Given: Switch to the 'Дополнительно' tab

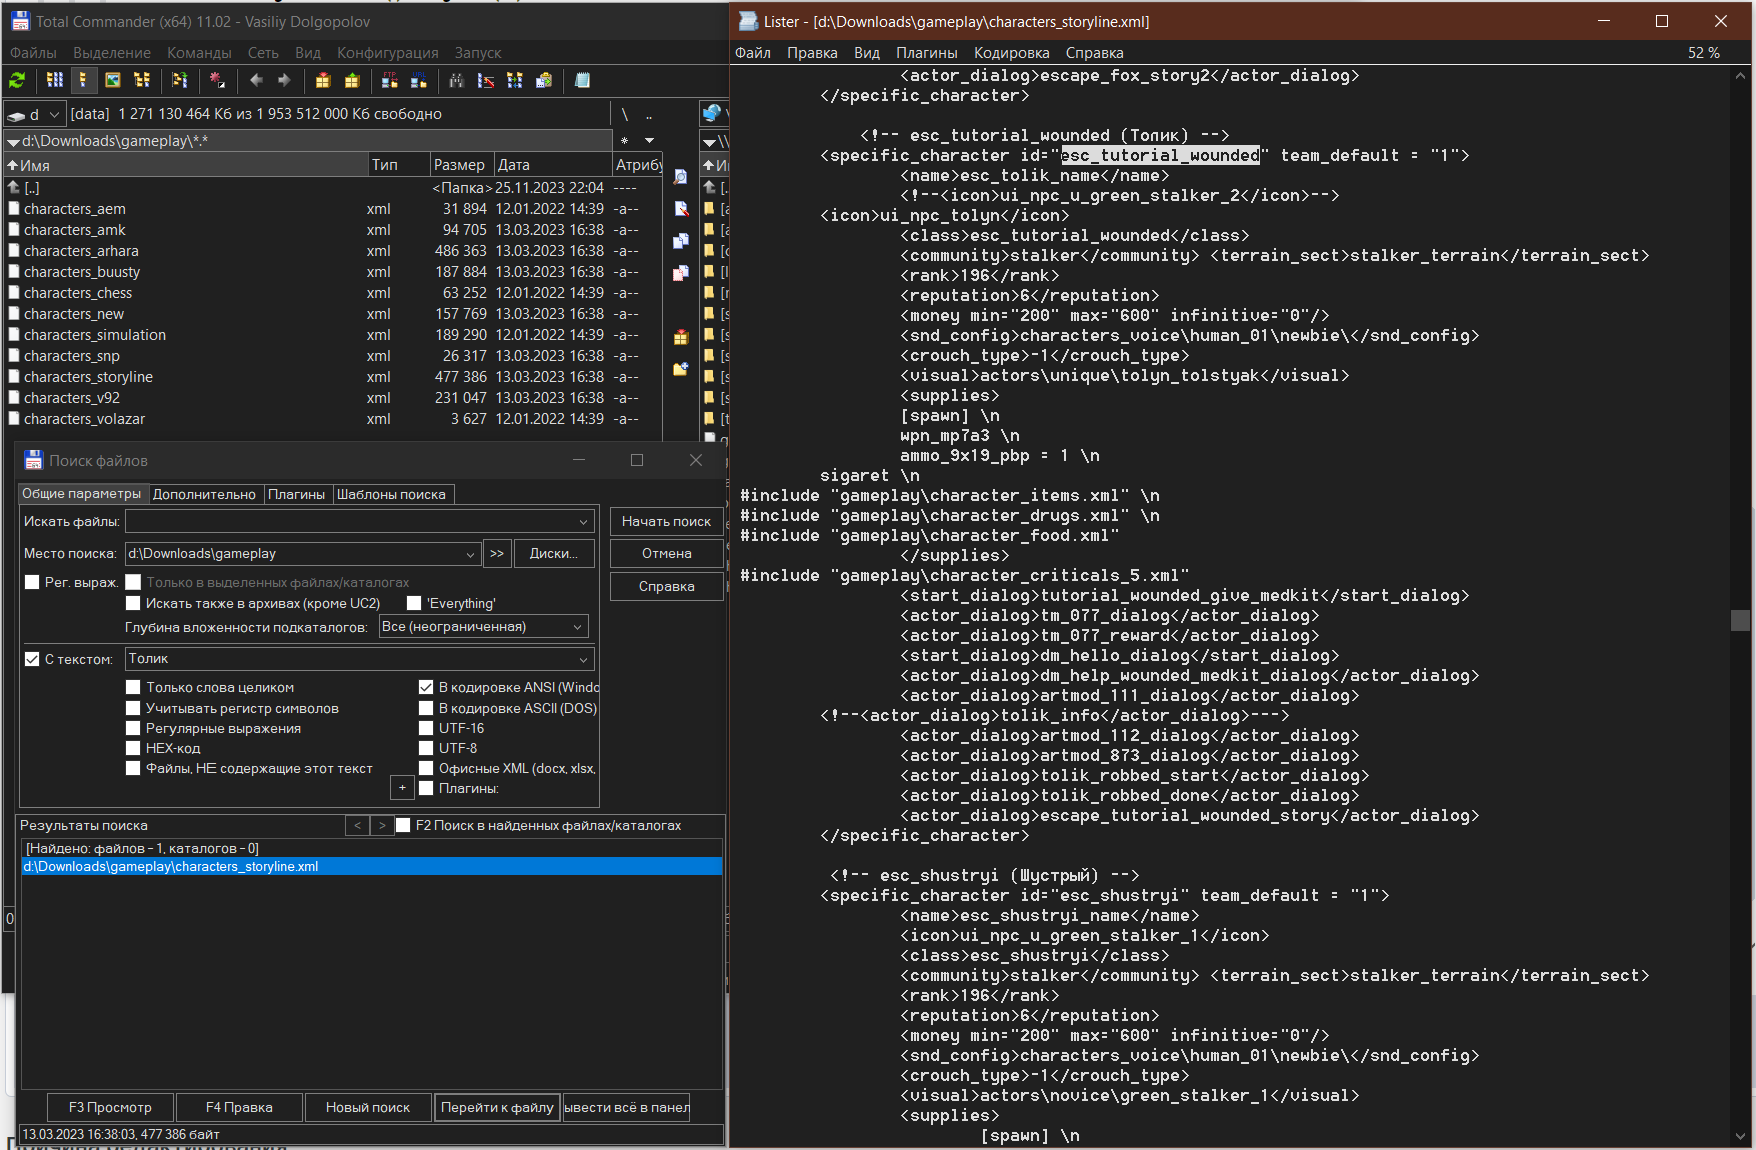Looking at the screenshot, I should click(x=204, y=494).
